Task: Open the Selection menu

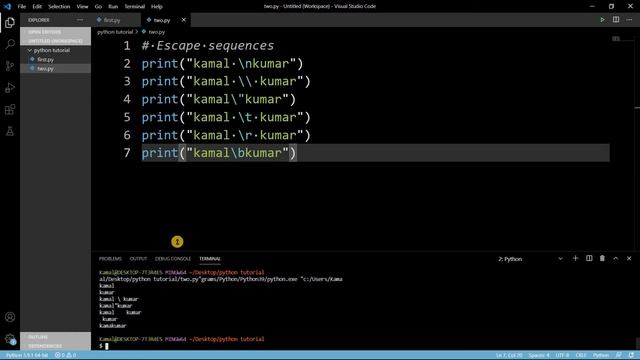Action: (59, 7)
